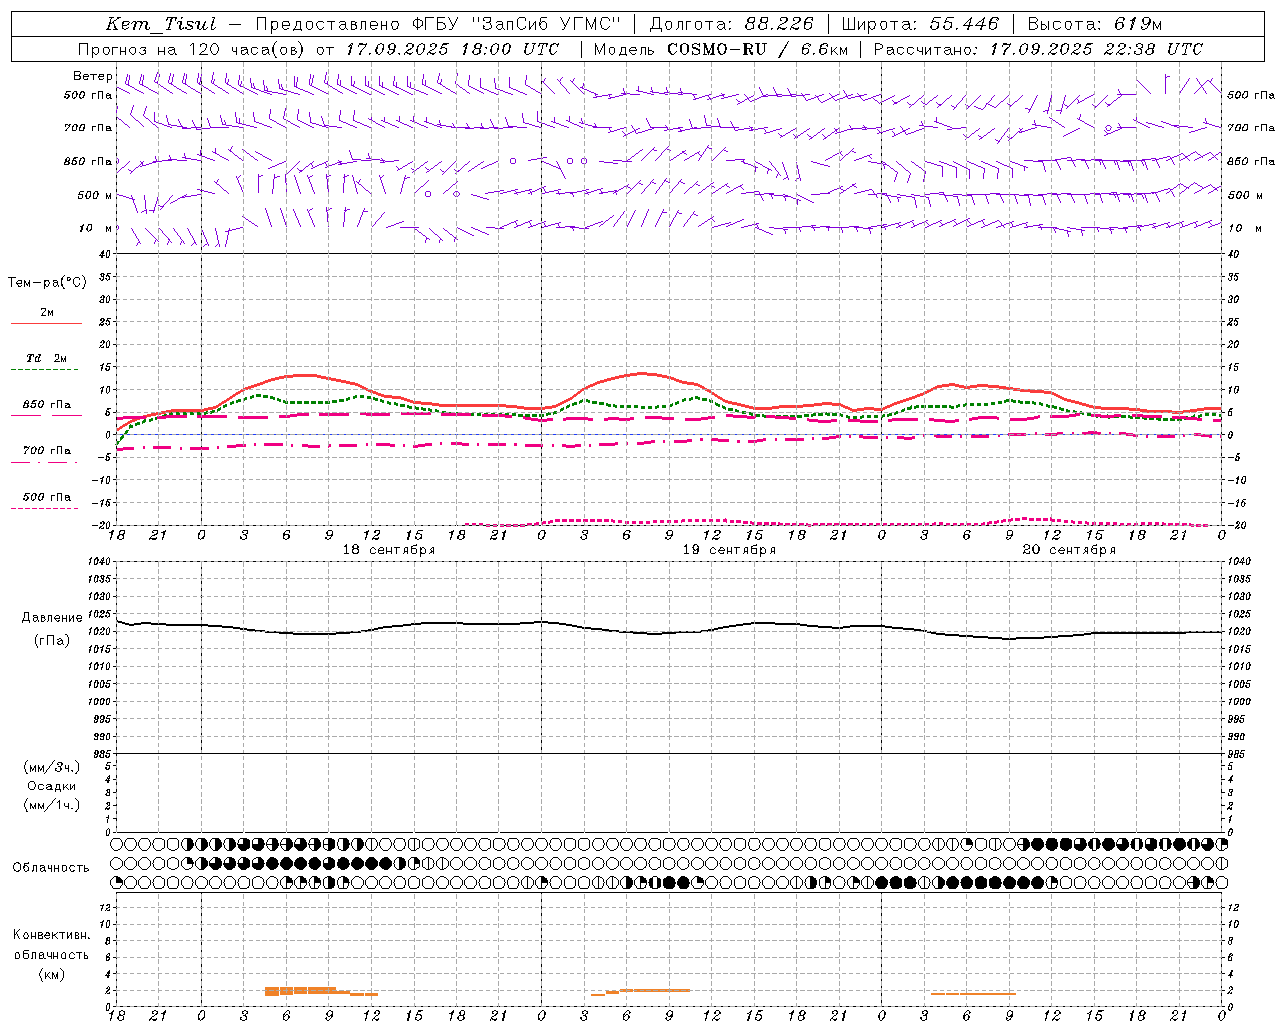
Task: Click the Td 2м dew point legend entry
Action: point(46,358)
